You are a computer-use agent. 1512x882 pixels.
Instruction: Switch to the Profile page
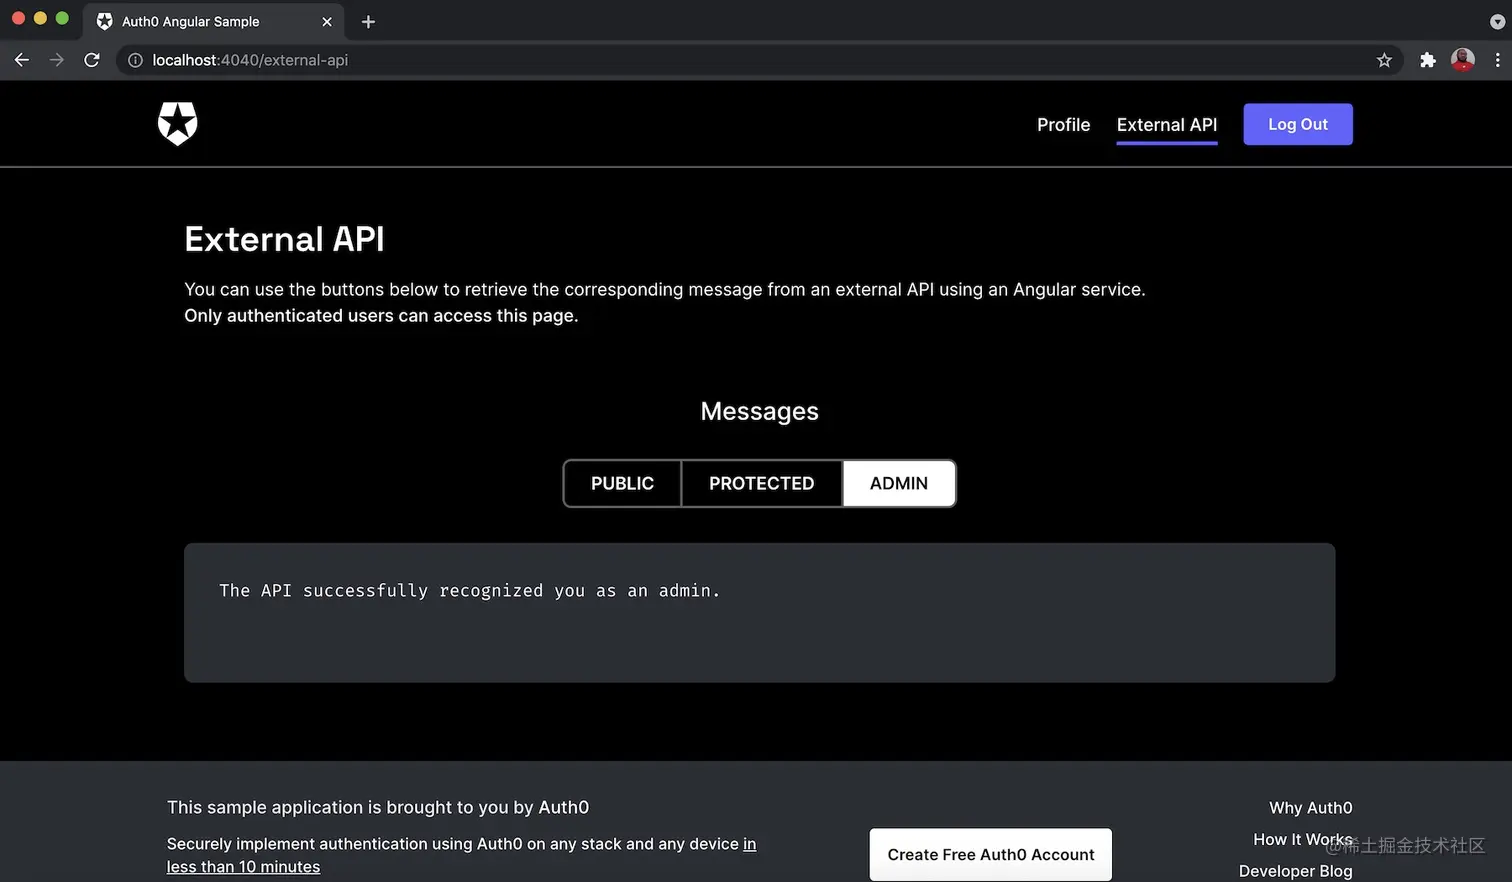1063,124
